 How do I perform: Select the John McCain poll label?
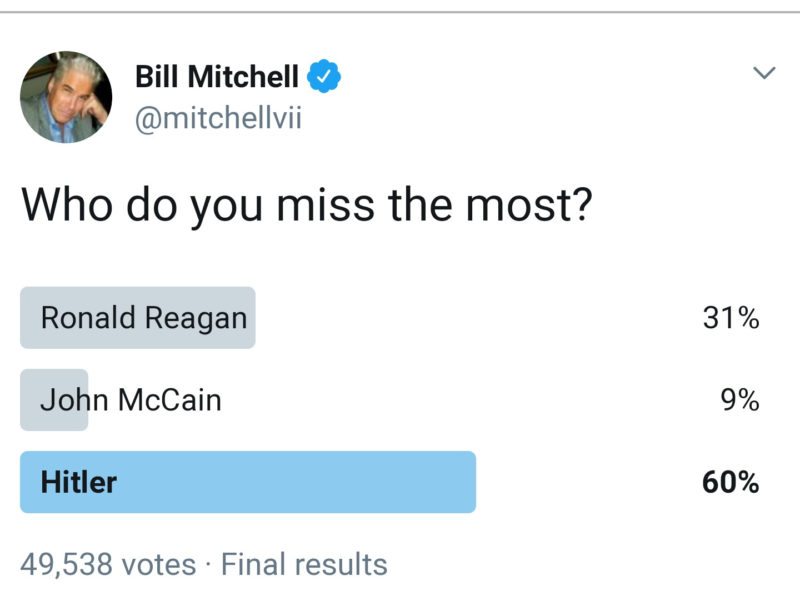click(130, 400)
